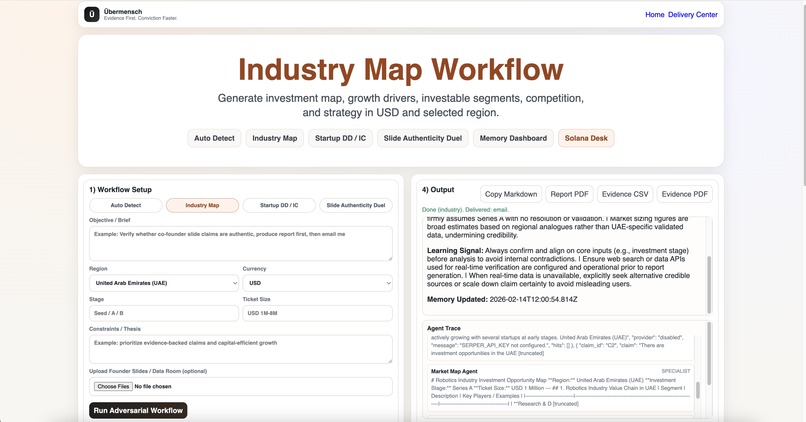Click the Agent Trace inner list scrollbar
Viewport: 806px width, 422px height.
pos(698,390)
